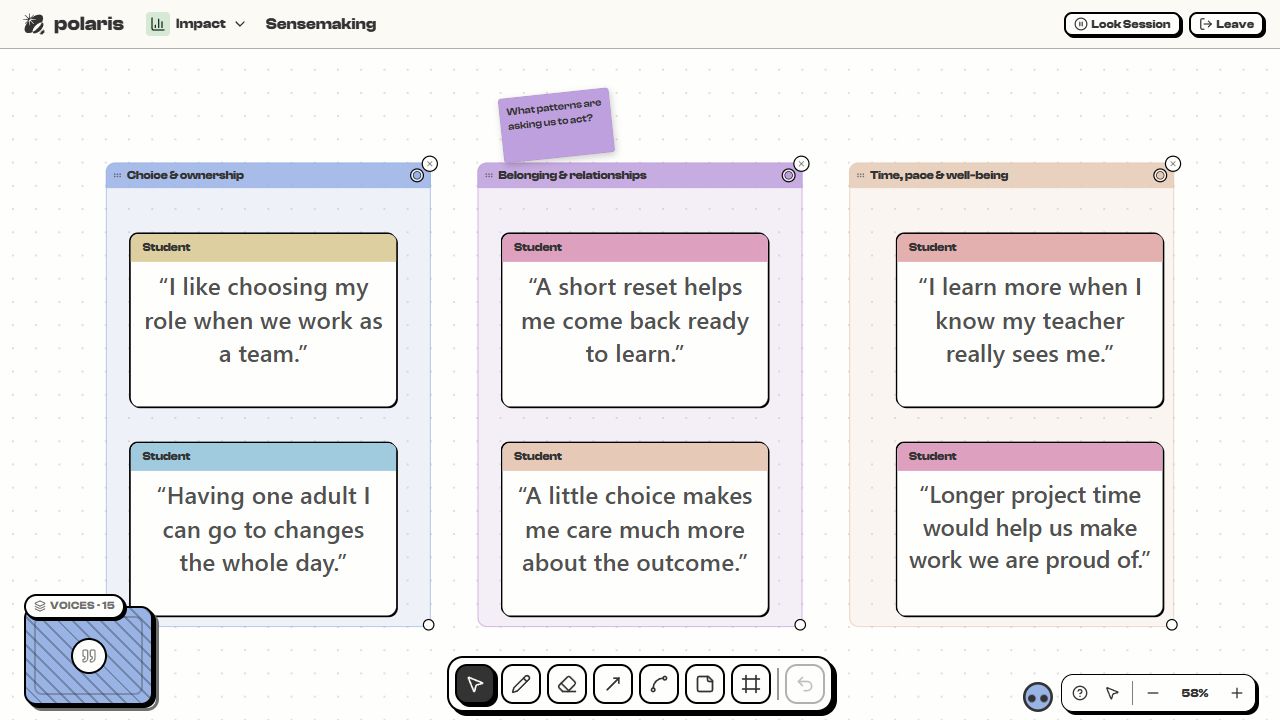Image resolution: width=1280 pixels, height=720 pixels.
Task: Select the pointer select tool
Action: tap(475, 685)
